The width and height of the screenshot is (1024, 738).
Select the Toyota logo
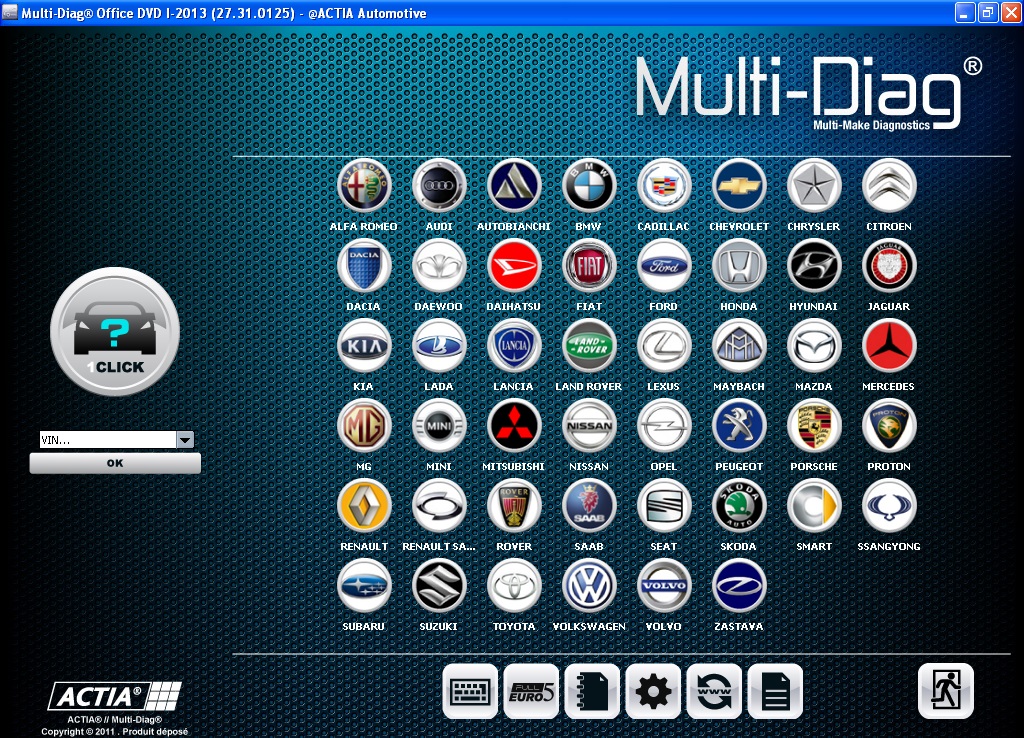pos(514,586)
